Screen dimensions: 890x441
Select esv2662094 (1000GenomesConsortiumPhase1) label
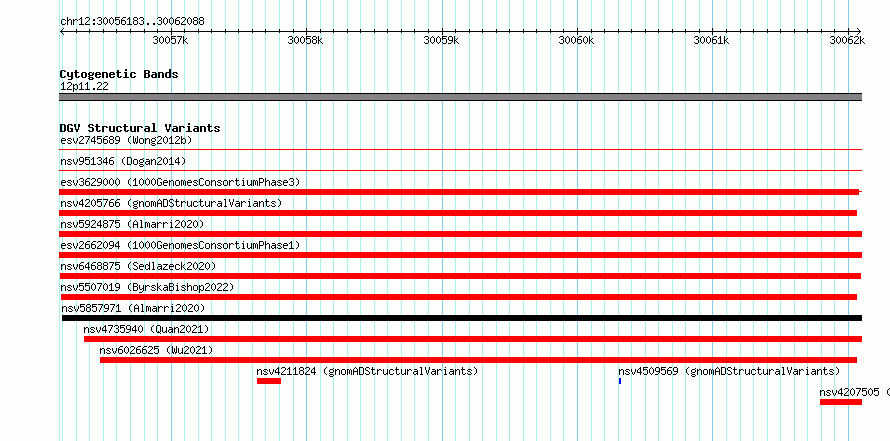point(180,245)
